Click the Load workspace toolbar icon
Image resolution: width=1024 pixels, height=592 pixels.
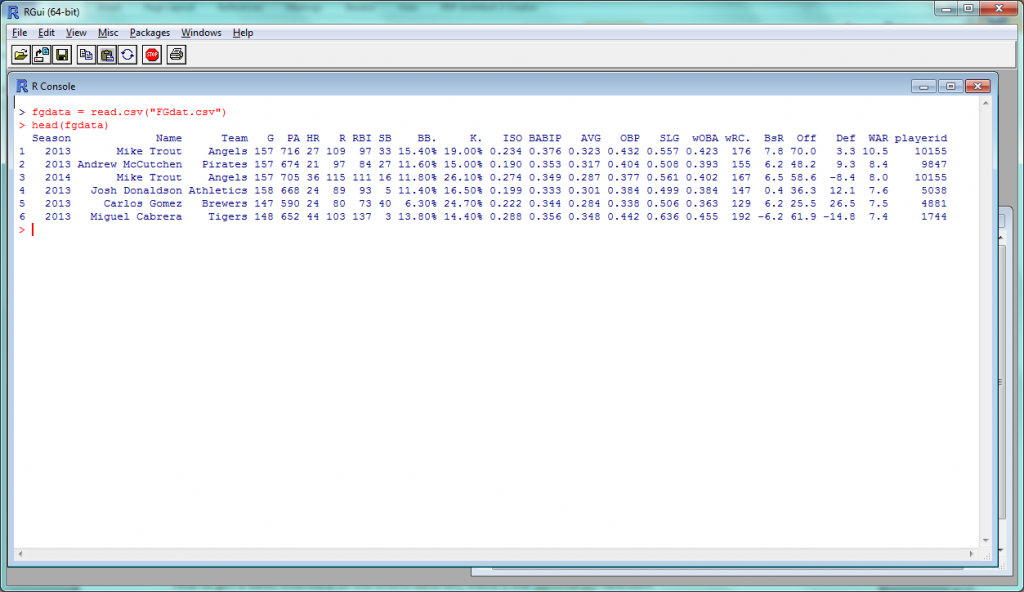point(42,54)
